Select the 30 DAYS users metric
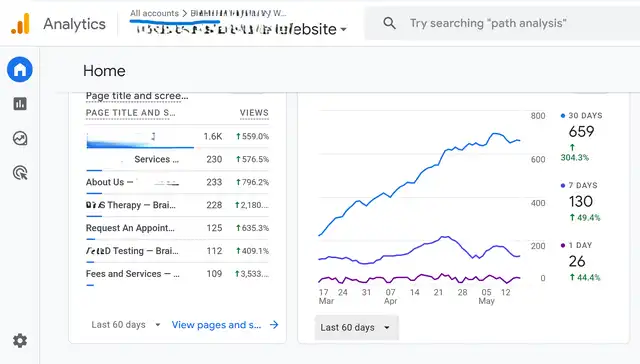This screenshot has width=640, height=364. [581, 137]
